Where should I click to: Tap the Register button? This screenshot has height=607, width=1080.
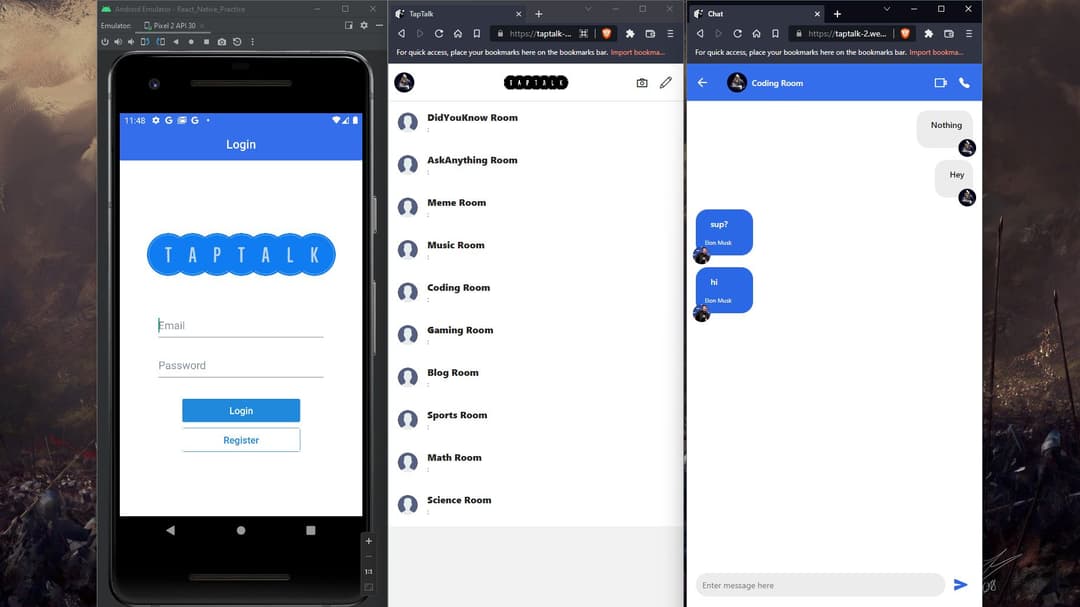pos(241,440)
